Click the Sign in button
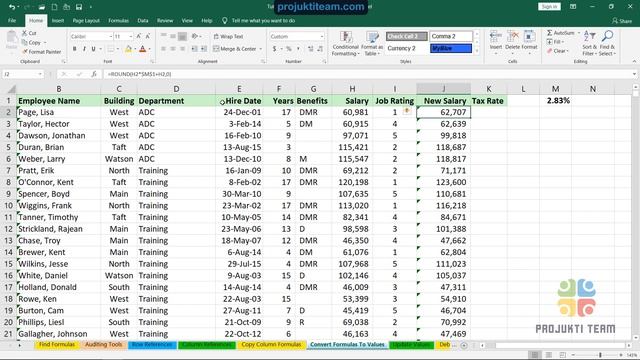640x360 pixels. pos(549,7)
